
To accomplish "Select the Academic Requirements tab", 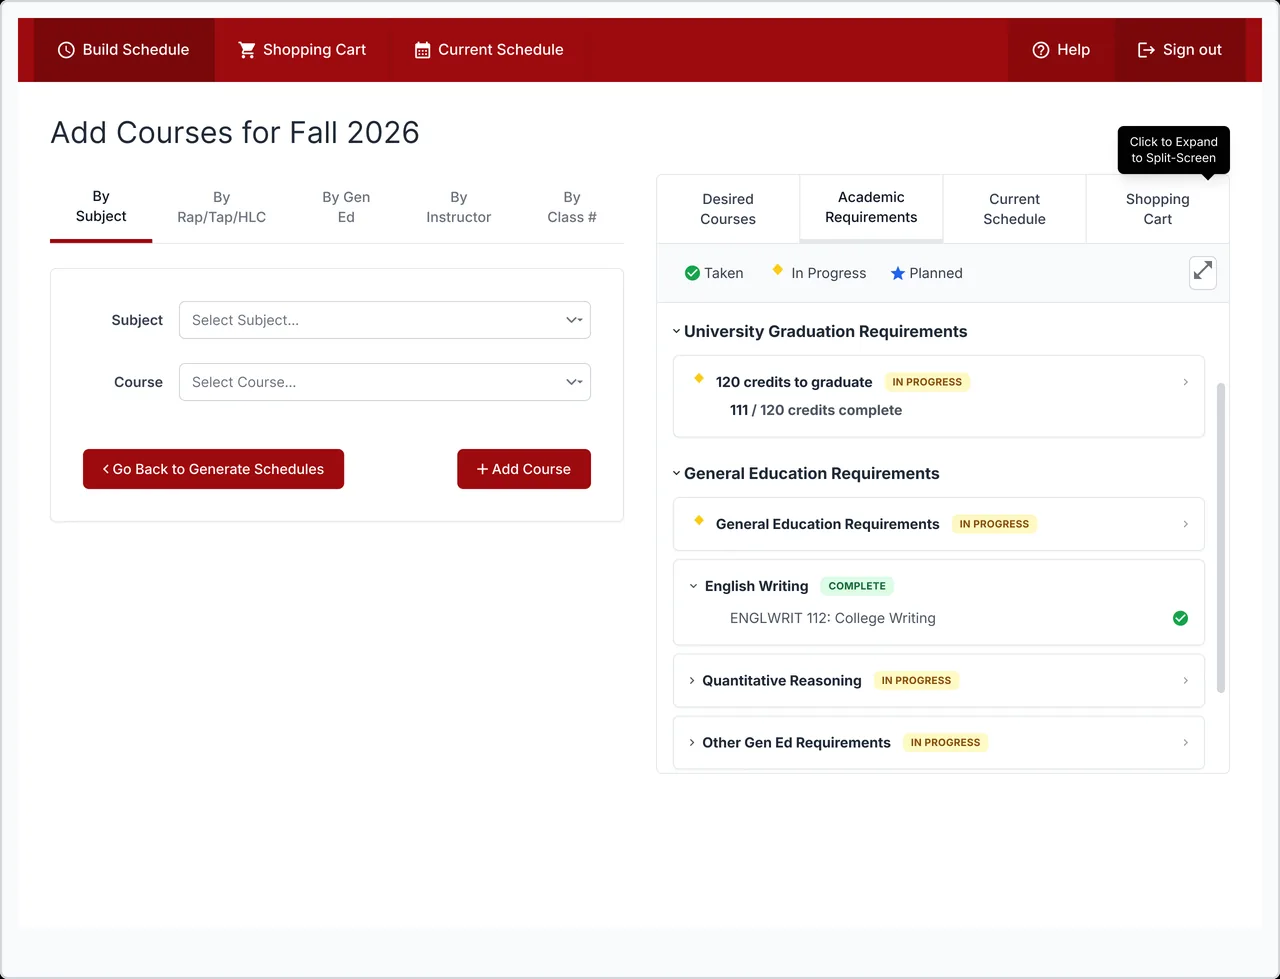I will pyautogui.click(x=871, y=208).
